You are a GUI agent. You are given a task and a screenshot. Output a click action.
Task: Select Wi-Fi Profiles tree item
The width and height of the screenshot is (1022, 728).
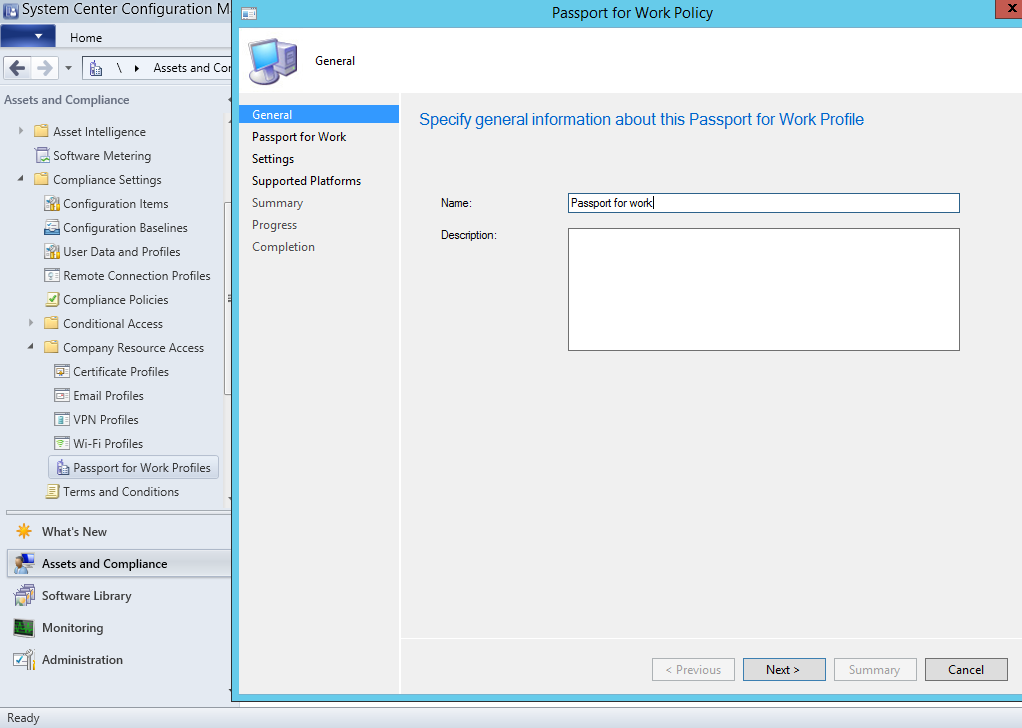pos(108,443)
